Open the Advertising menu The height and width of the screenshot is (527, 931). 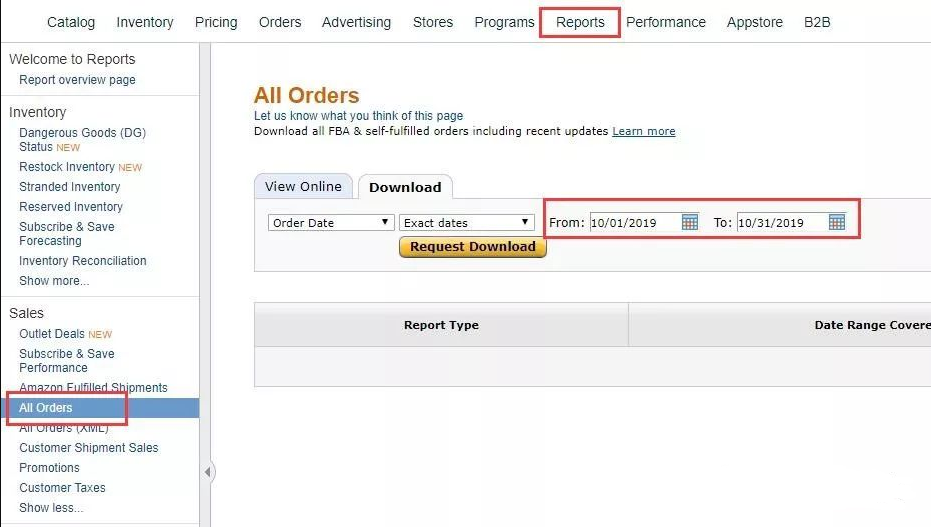tap(356, 23)
